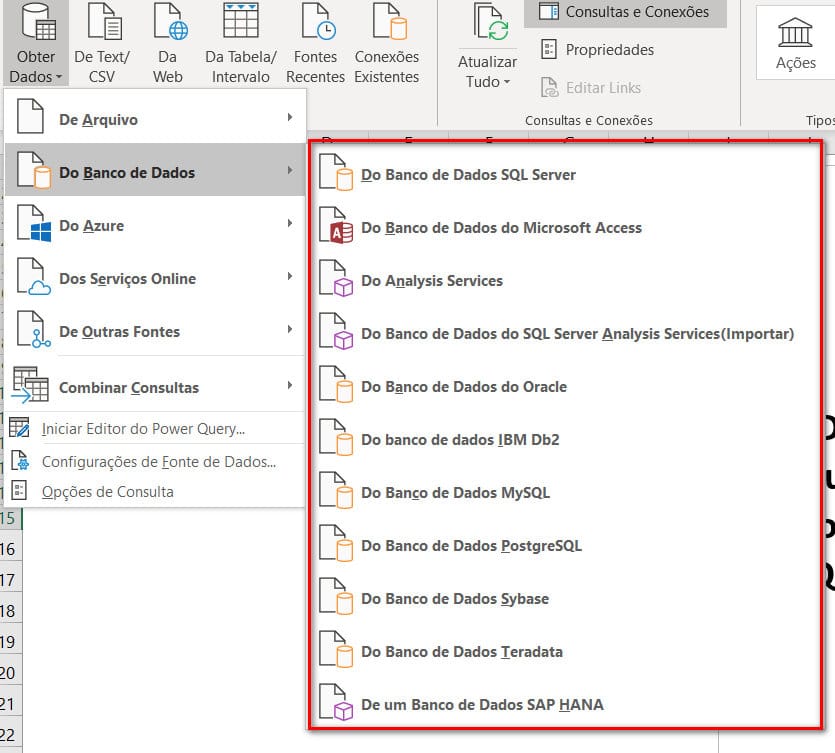Click the Da Web globe icon
This screenshot has width=835, height=753.
[x=170, y=22]
